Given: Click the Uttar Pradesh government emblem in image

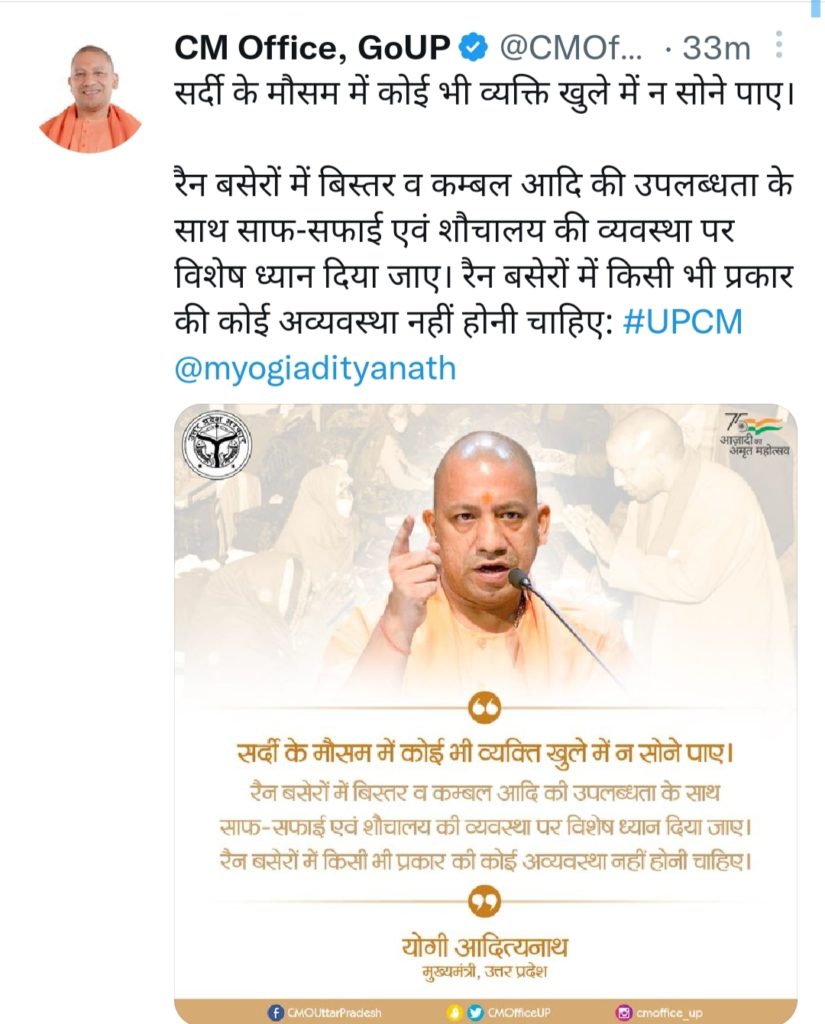Looking at the screenshot, I should (216, 445).
